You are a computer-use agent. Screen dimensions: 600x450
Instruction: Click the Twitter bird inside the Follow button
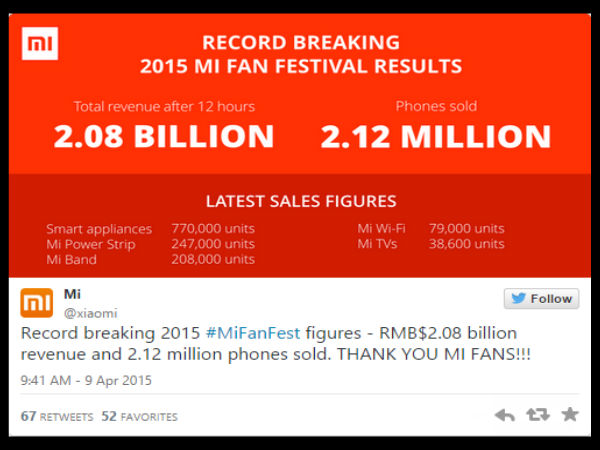tap(518, 298)
